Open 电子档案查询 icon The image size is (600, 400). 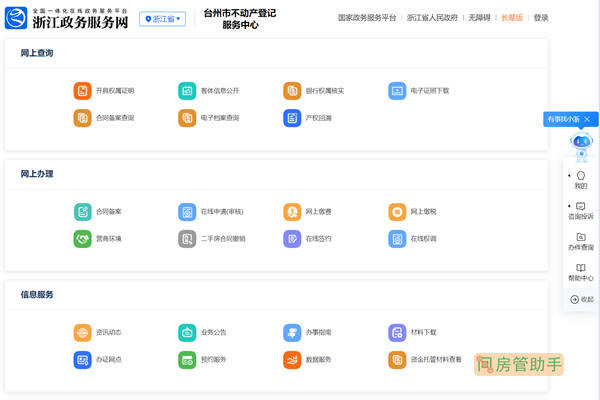pyautogui.click(x=187, y=118)
